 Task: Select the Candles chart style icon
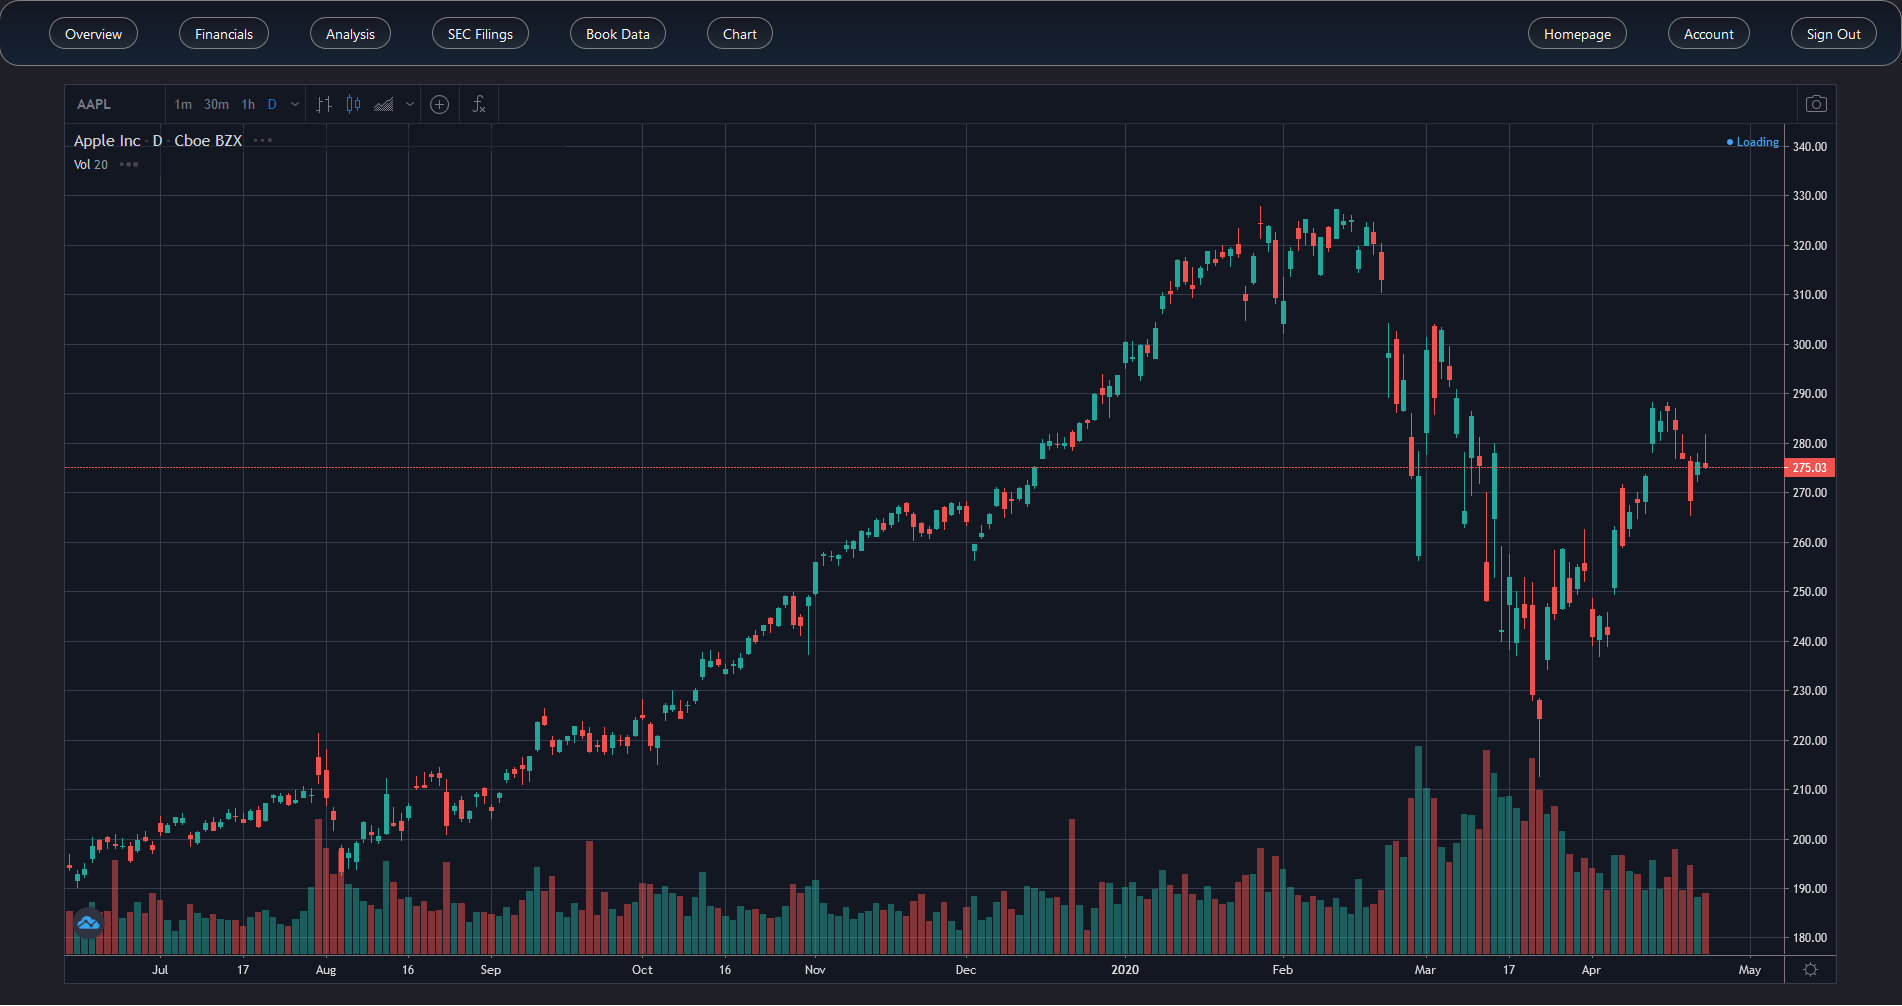point(353,104)
